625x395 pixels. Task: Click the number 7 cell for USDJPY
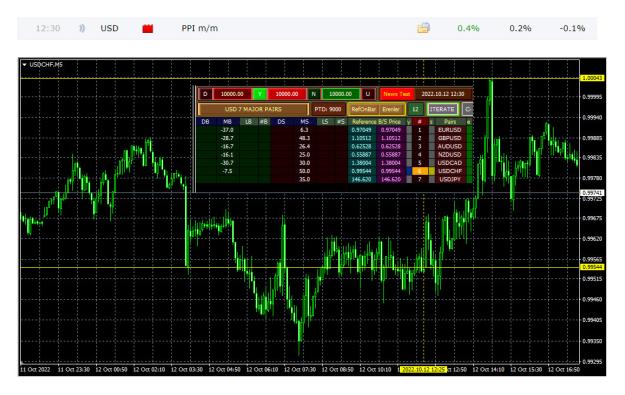(x=419, y=179)
